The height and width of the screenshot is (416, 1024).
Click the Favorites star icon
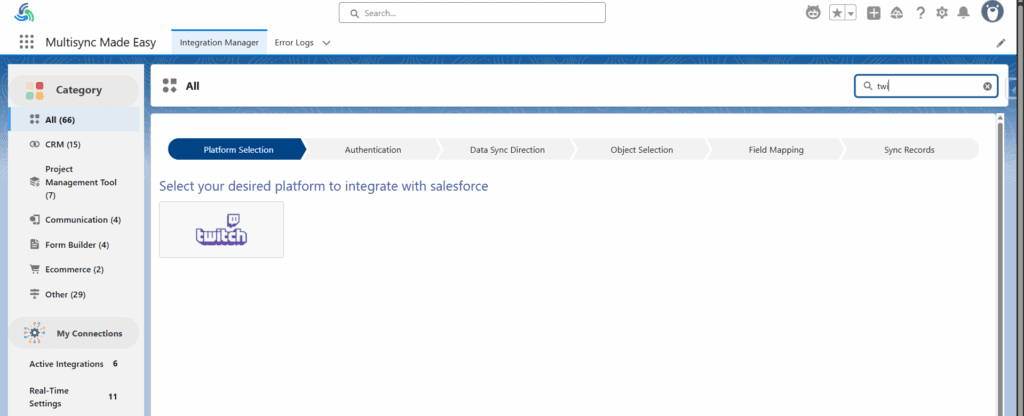(x=837, y=13)
